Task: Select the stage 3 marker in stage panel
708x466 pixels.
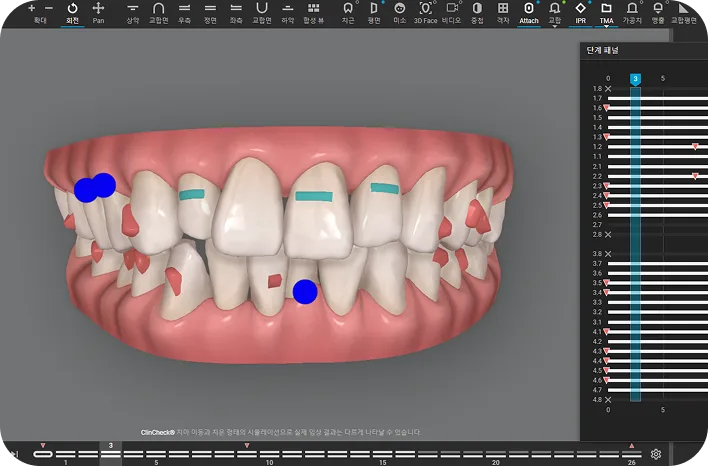Action: click(x=635, y=79)
